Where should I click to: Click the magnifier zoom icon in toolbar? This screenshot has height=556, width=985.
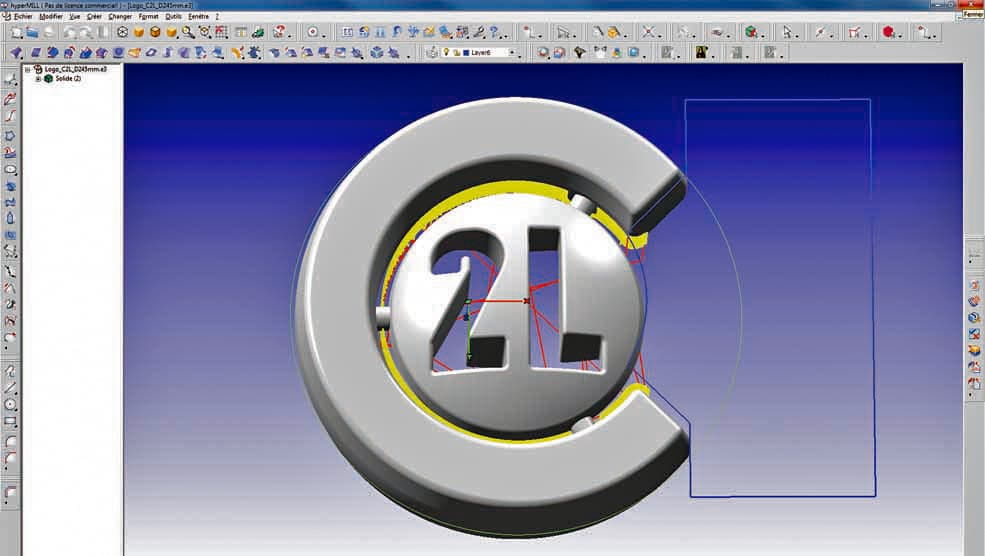(188, 32)
